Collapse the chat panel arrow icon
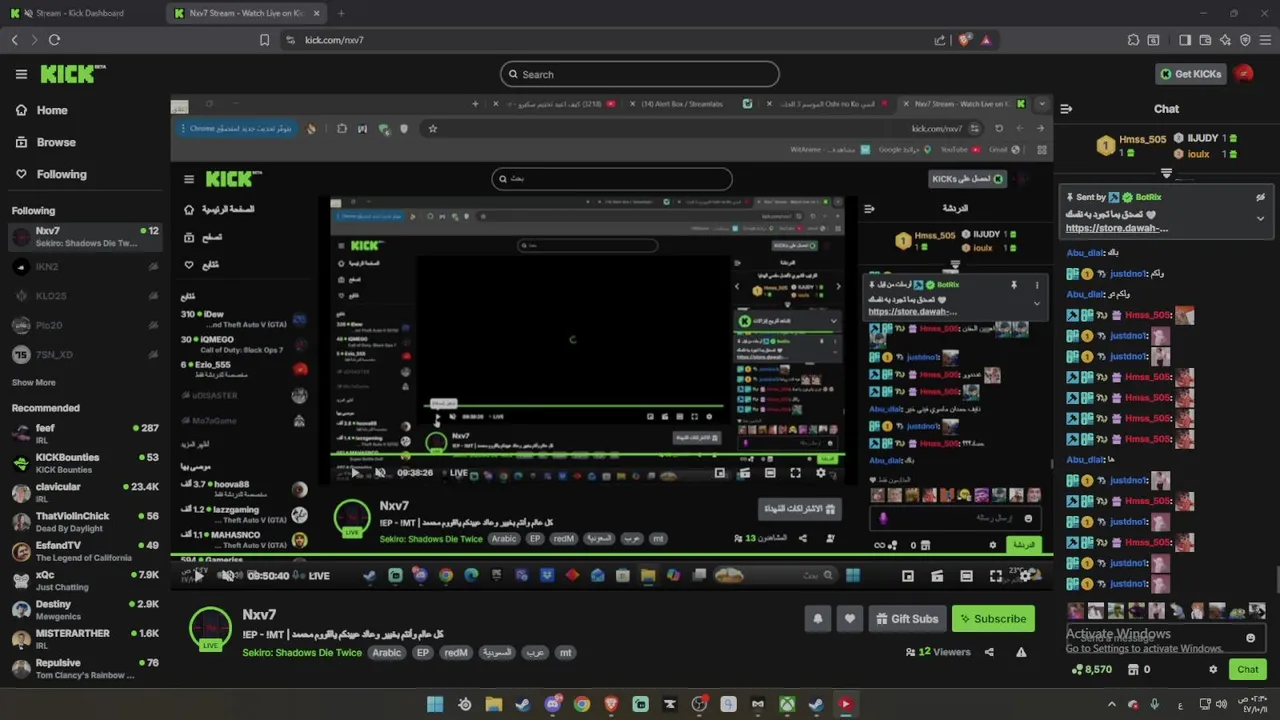 [1066, 109]
